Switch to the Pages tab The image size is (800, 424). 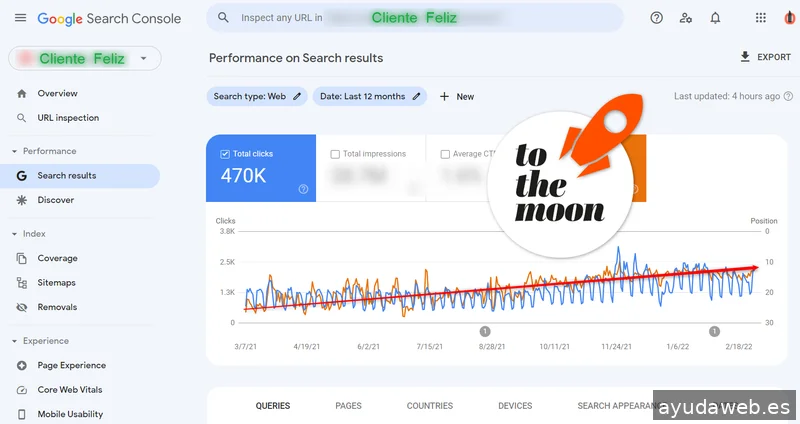click(x=348, y=406)
